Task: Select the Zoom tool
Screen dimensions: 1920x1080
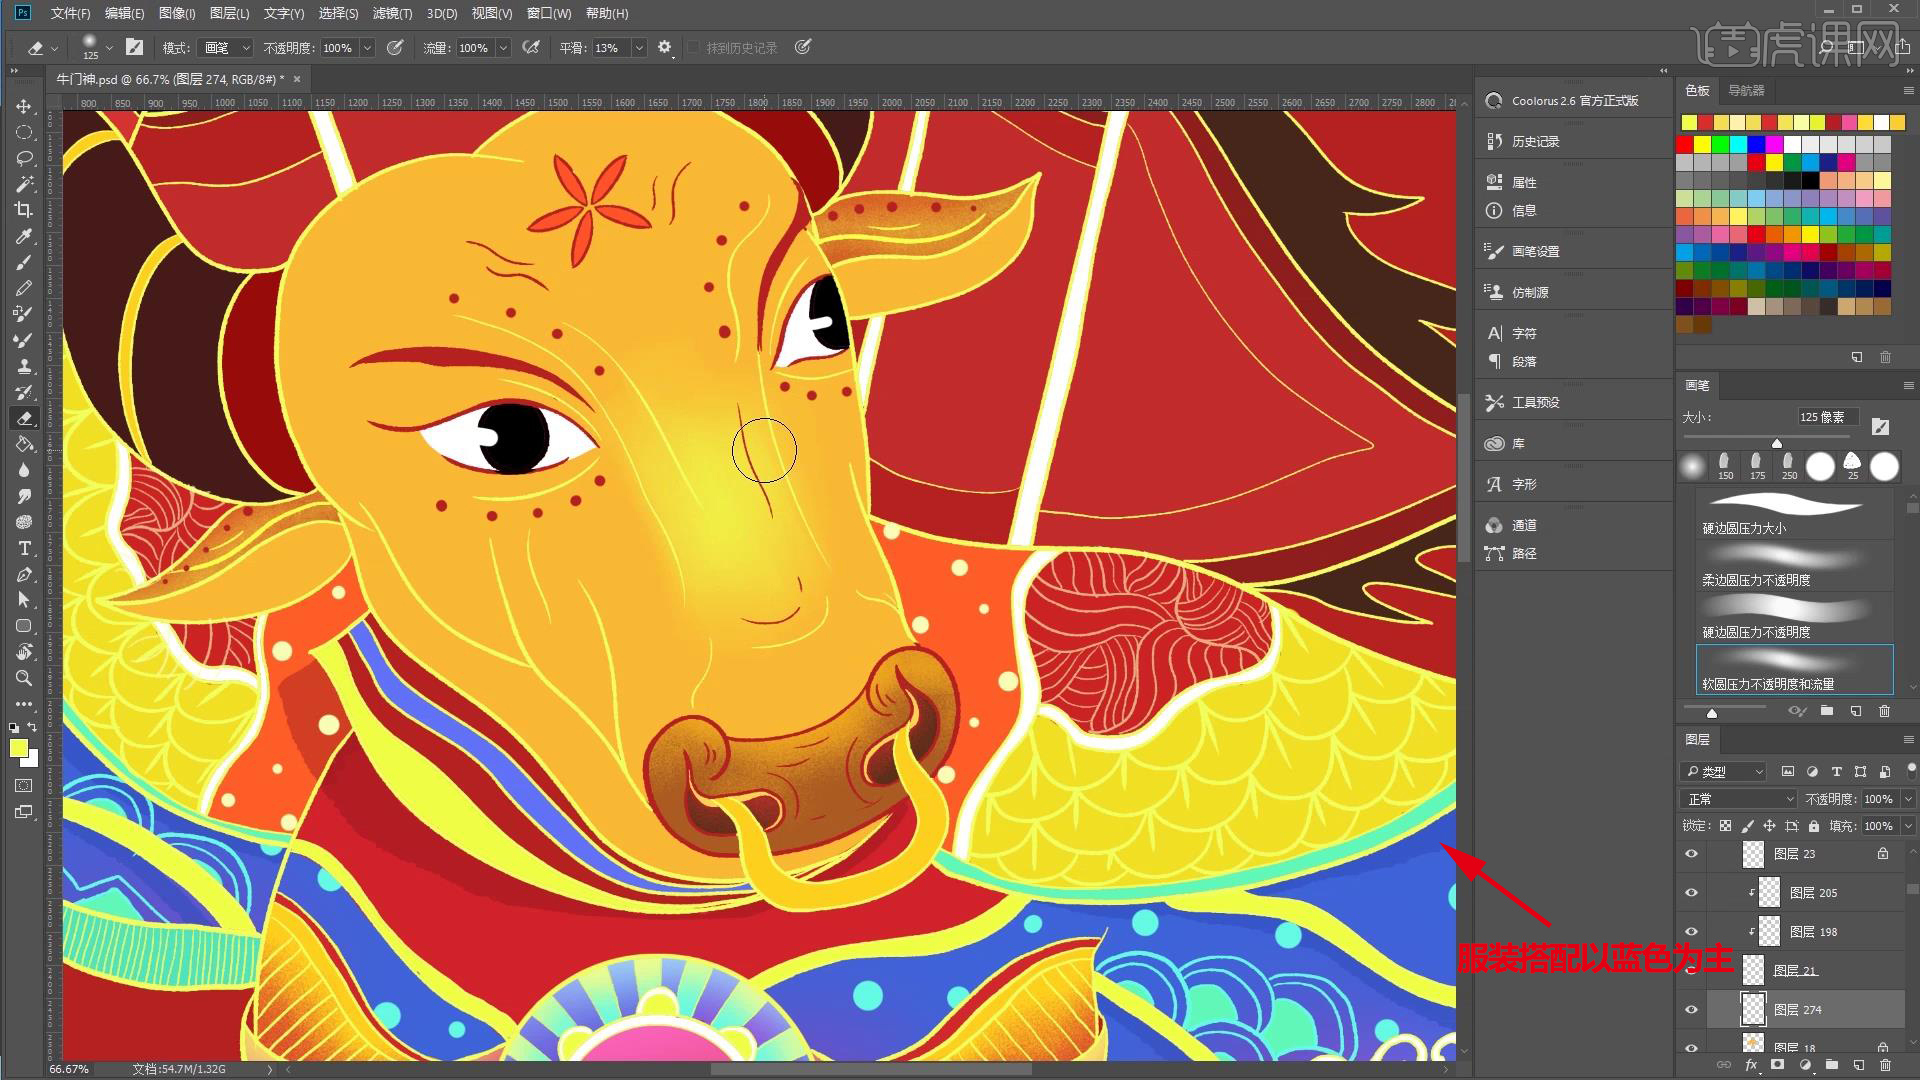Action: point(24,678)
